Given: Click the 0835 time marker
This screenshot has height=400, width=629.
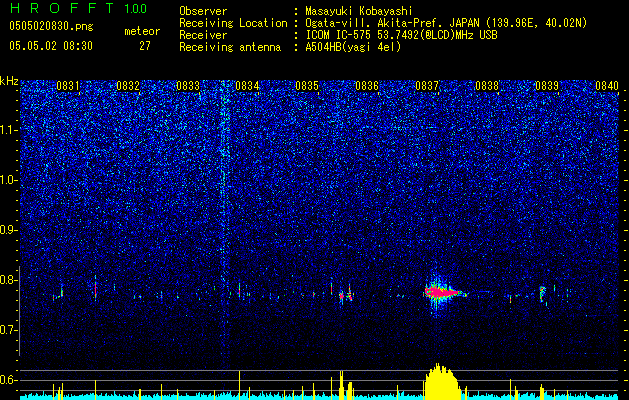Looking at the screenshot, I should pos(307,86).
